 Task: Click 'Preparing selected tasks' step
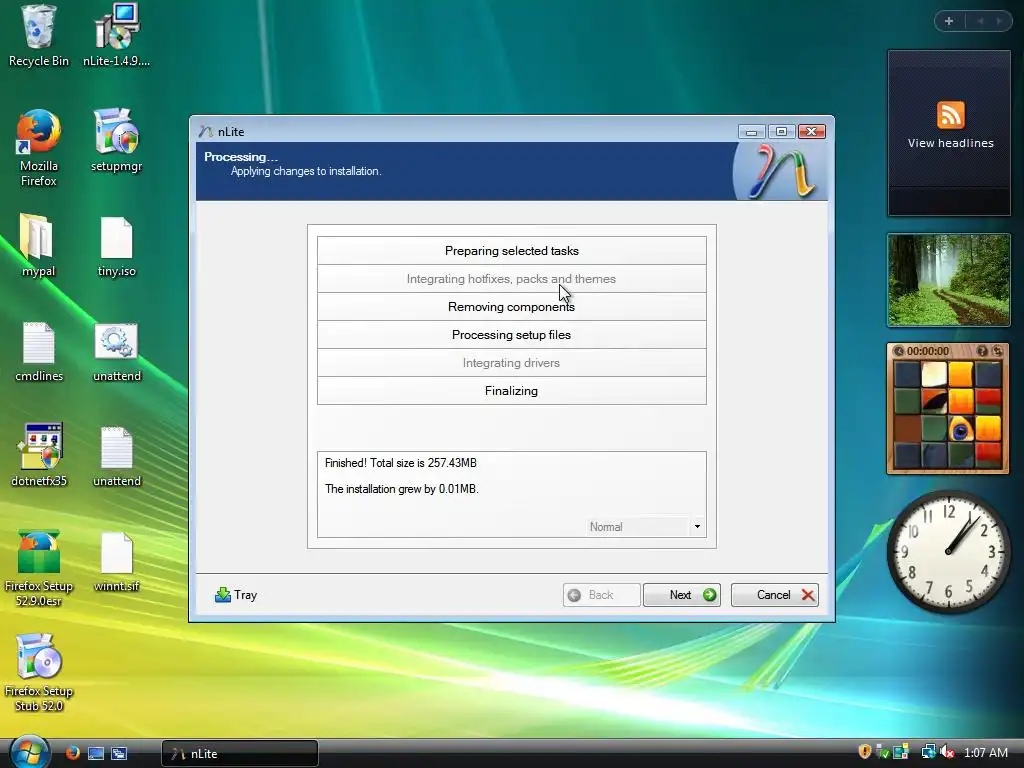coord(511,251)
